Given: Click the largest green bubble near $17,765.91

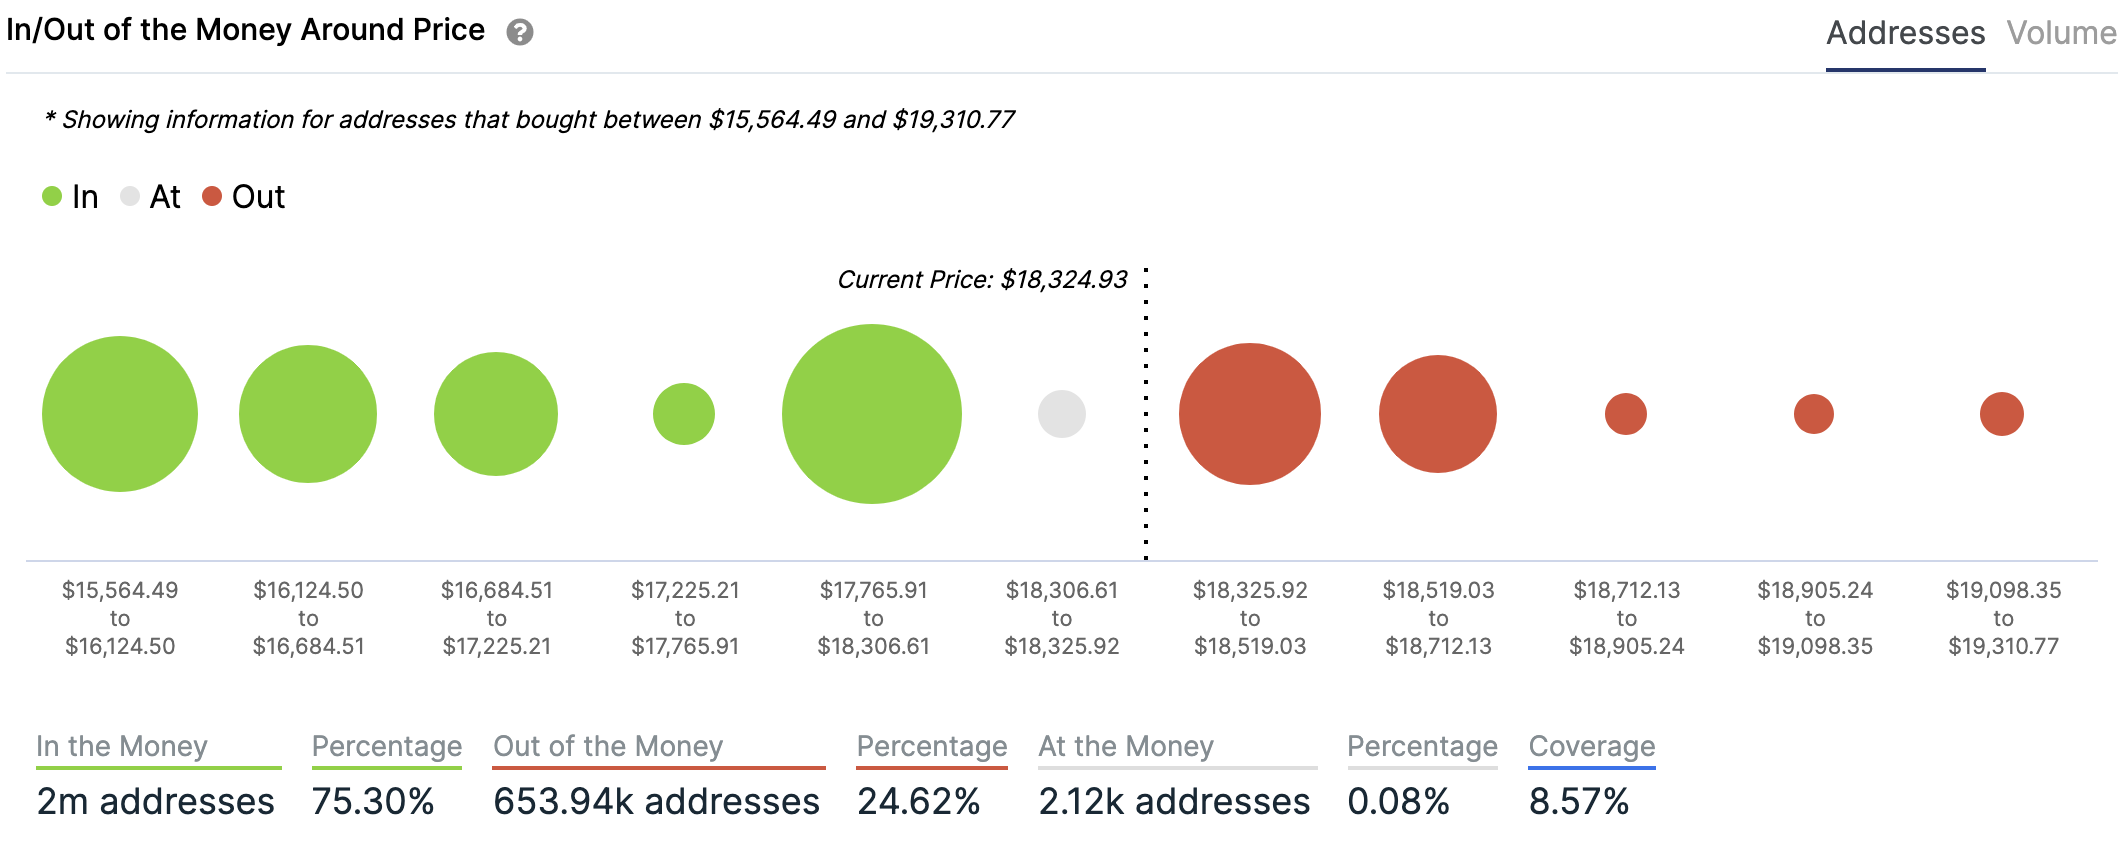Looking at the screenshot, I should 872,414.
